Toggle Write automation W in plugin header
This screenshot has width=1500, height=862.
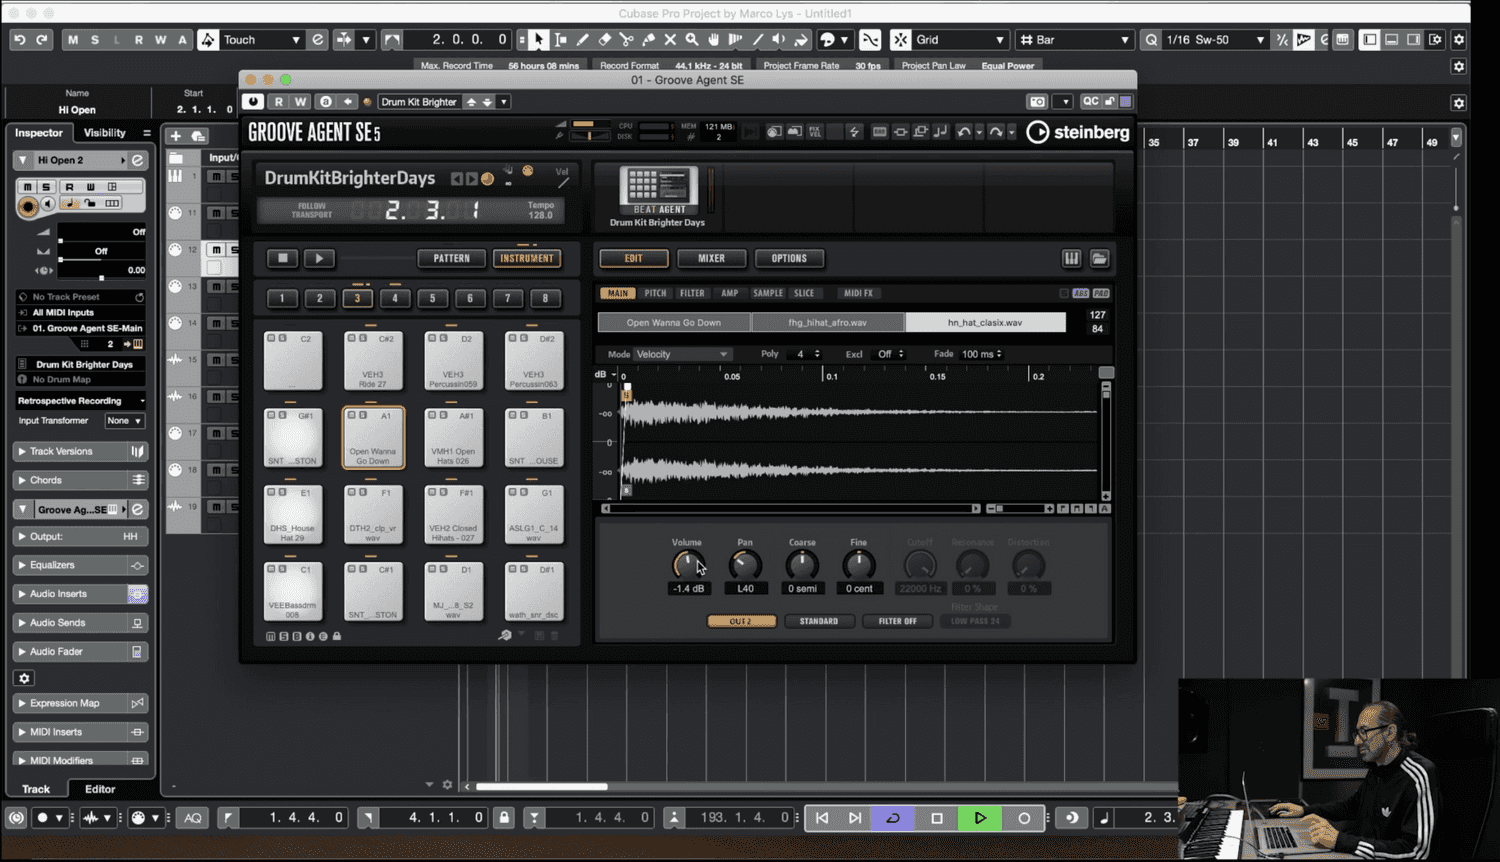pos(300,101)
